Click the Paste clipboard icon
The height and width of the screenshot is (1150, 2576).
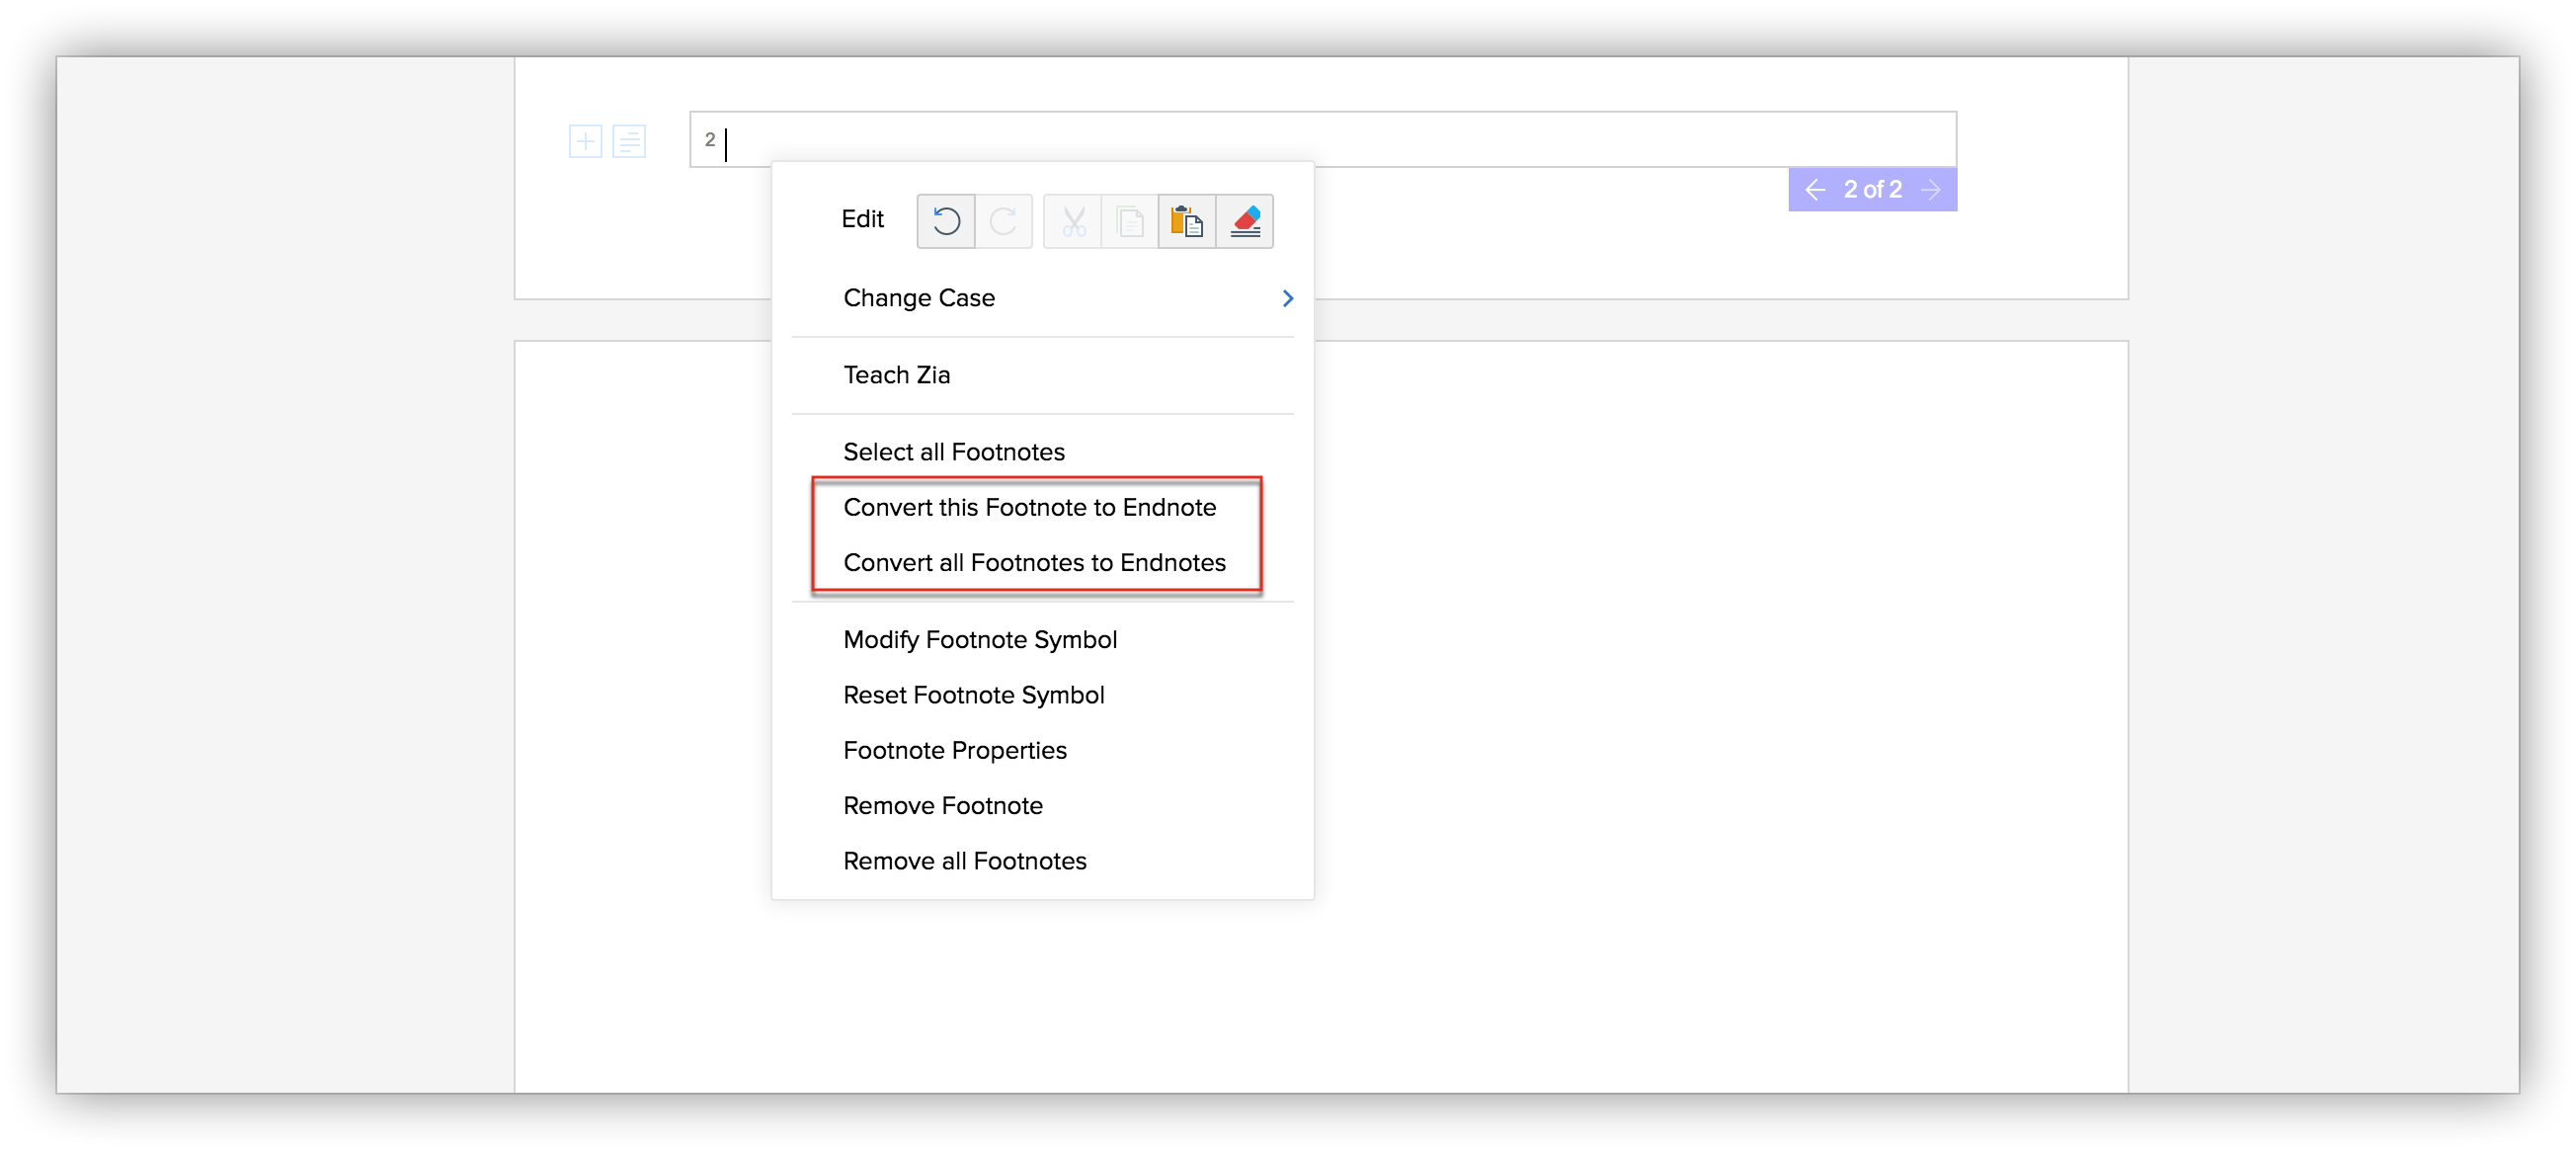[x=1187, y=221]
